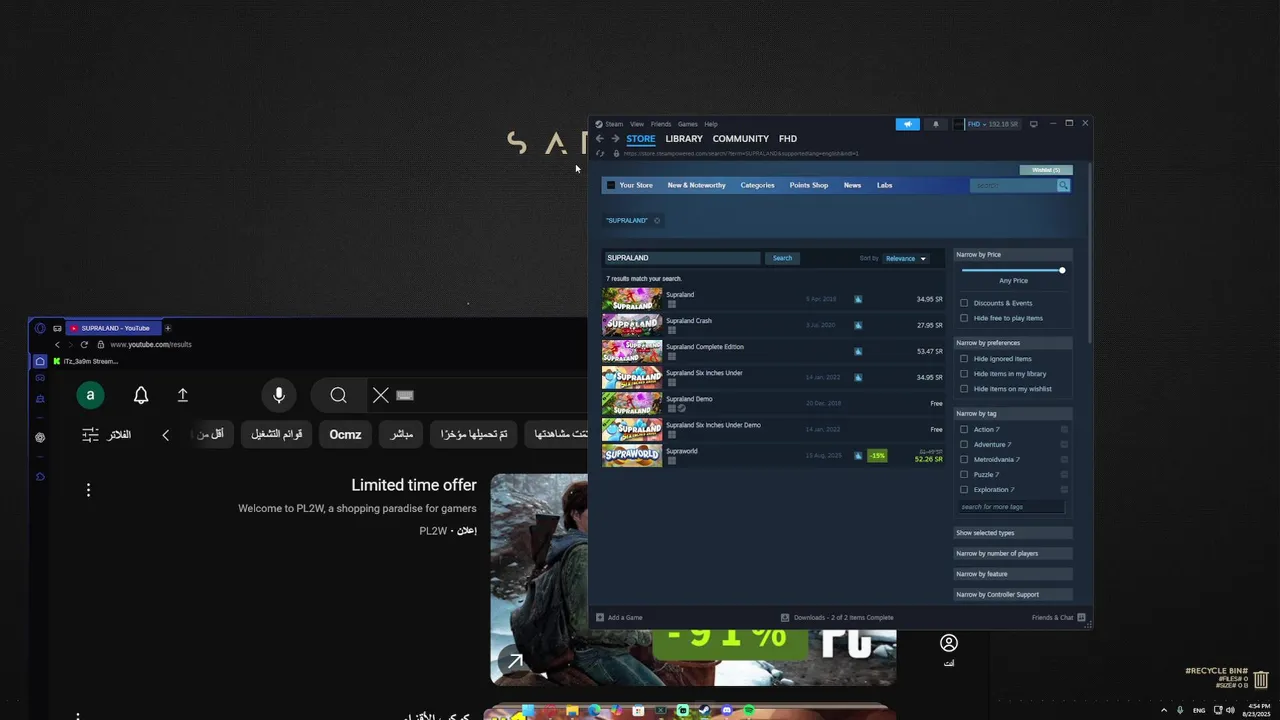1280x720 pixels.
Task: Switch Steam to Big Picture mode
Action: point(1033,124)
